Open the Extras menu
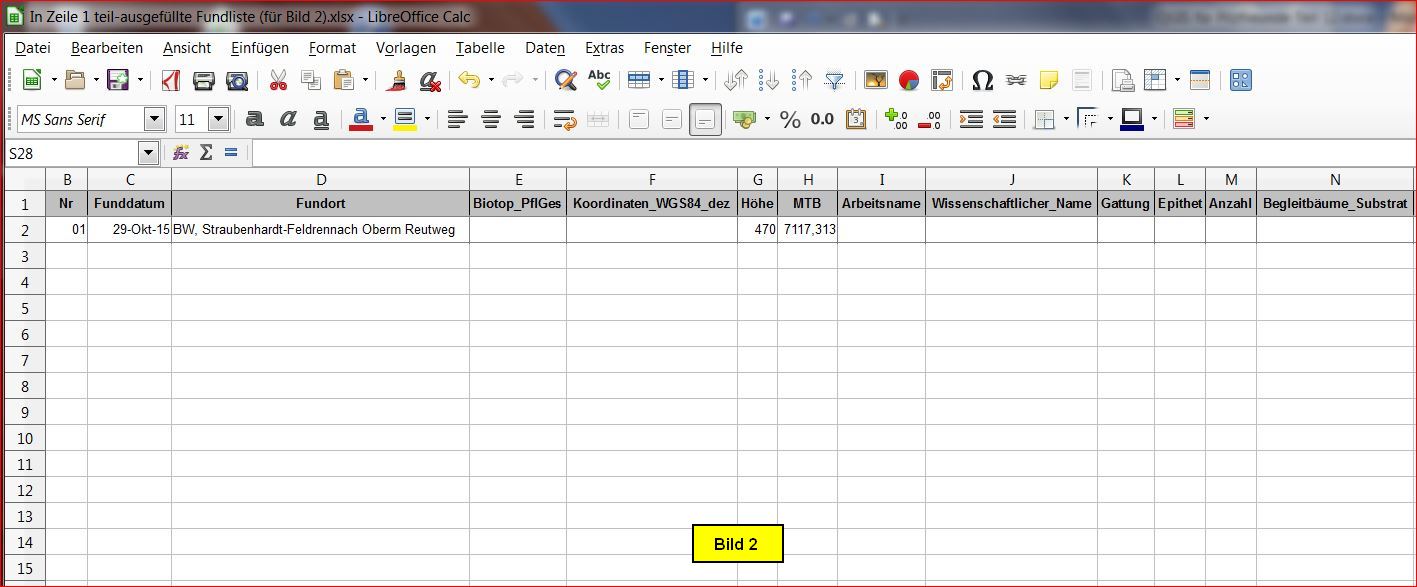 point(604,48)
